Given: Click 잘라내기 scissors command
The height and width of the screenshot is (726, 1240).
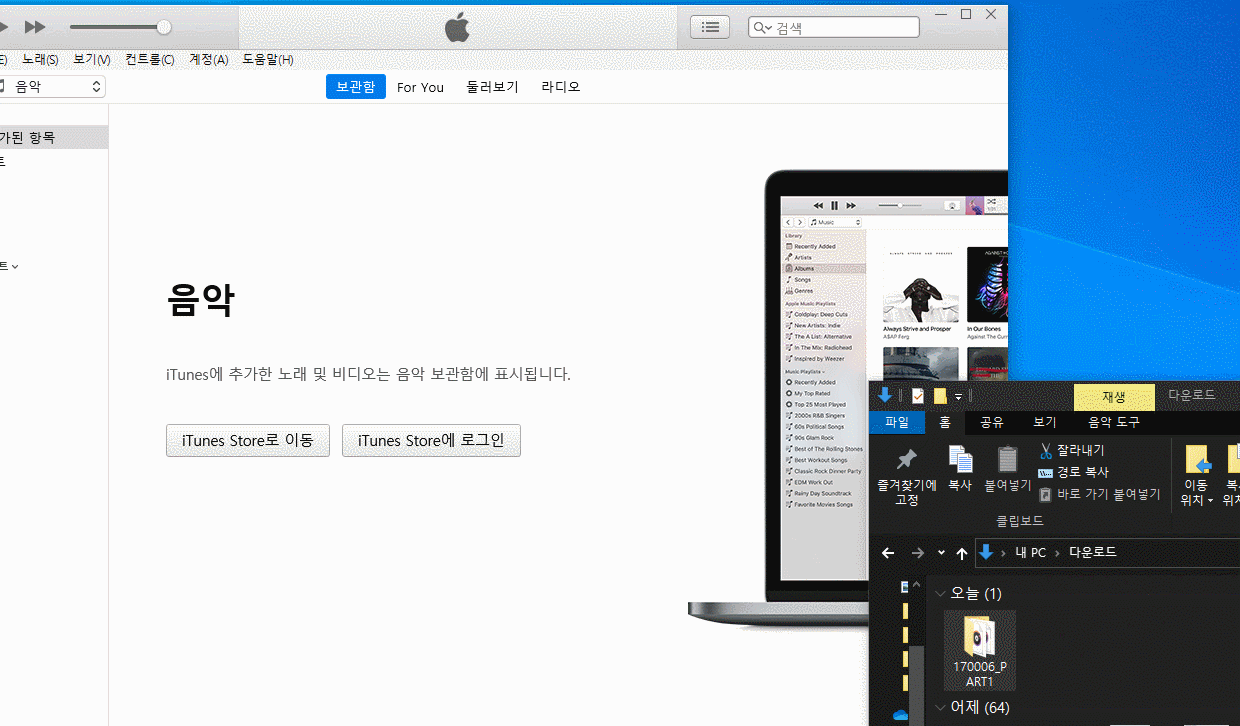Looking at the screenshot, I should pos(1071,451).
